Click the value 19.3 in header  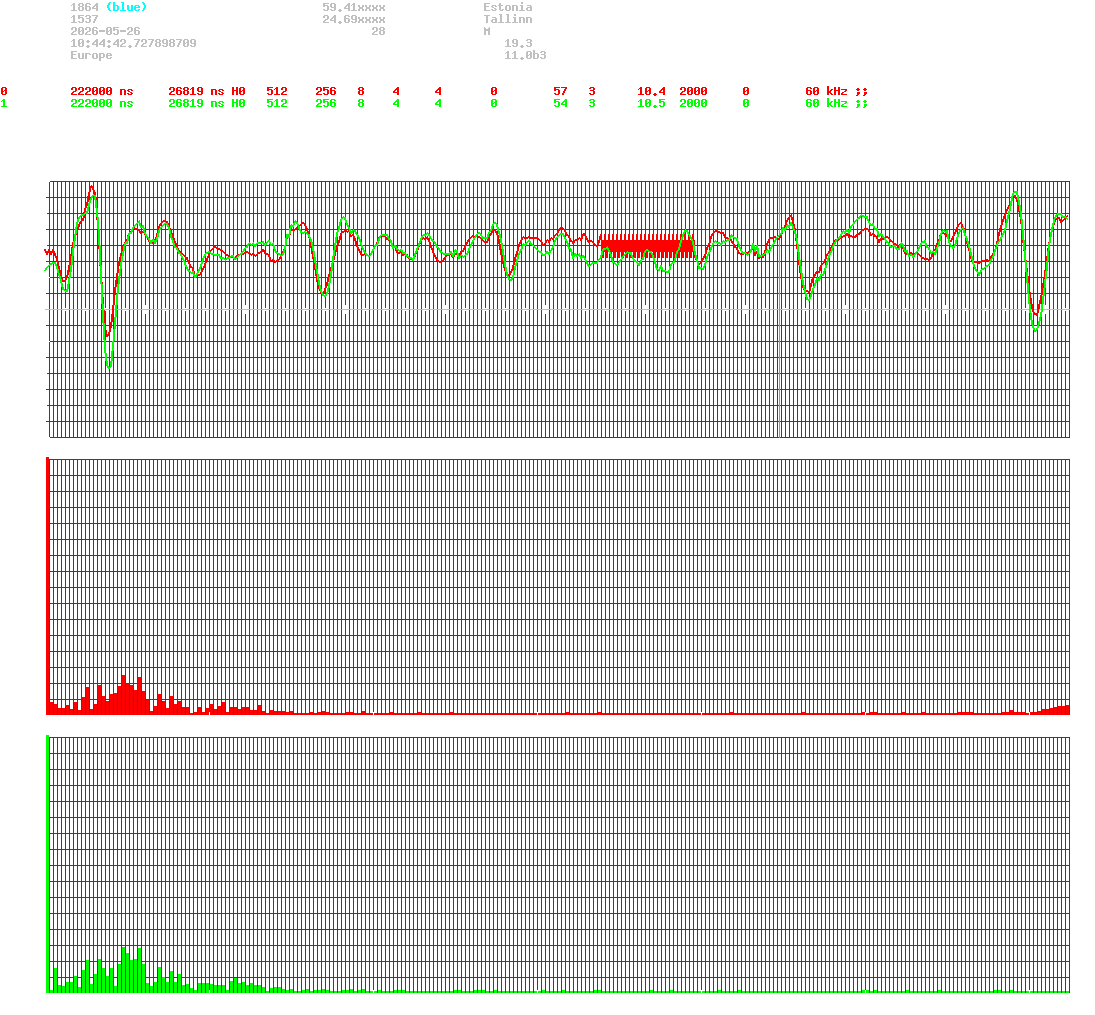click(x=518, y=43)
